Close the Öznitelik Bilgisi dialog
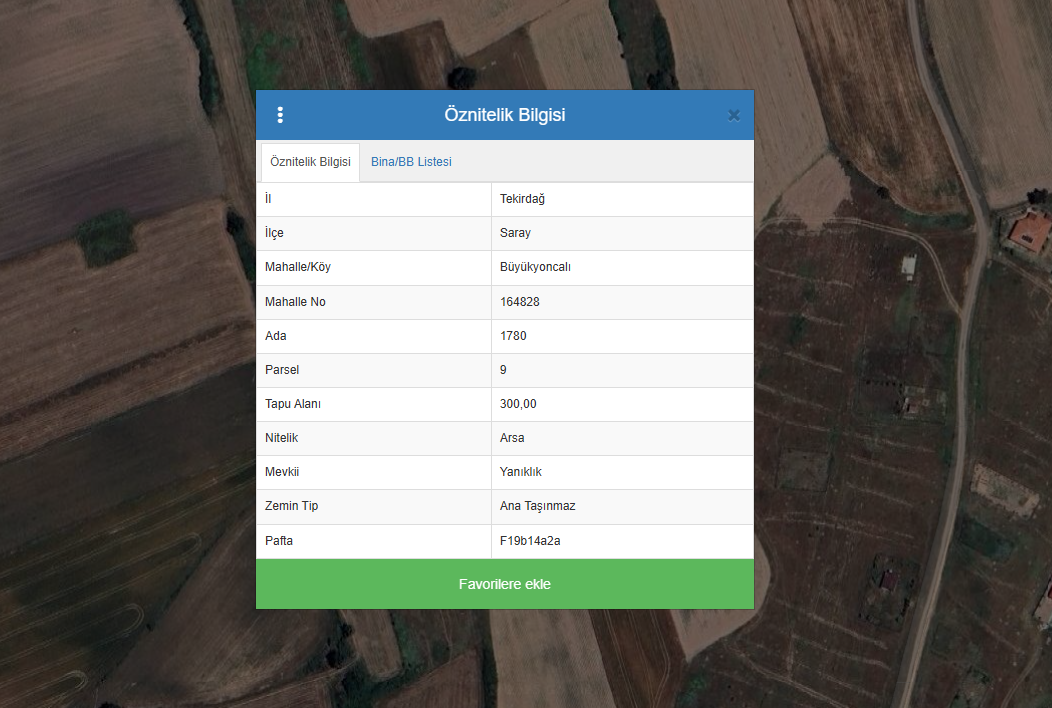 (734, 115)
